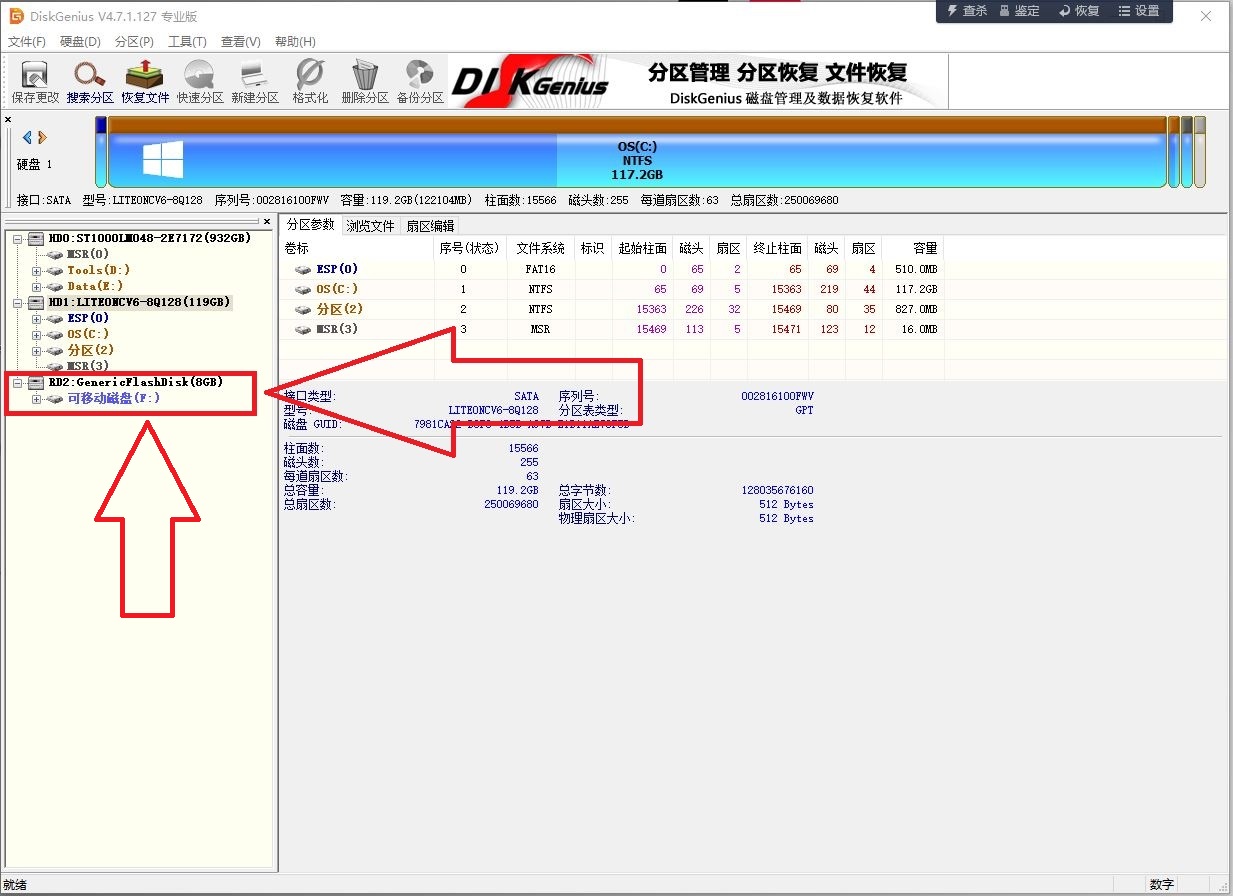Click the MSR(3) row icon in partition table
This screenshot has height=896, width=1233.
coord(302,329)
